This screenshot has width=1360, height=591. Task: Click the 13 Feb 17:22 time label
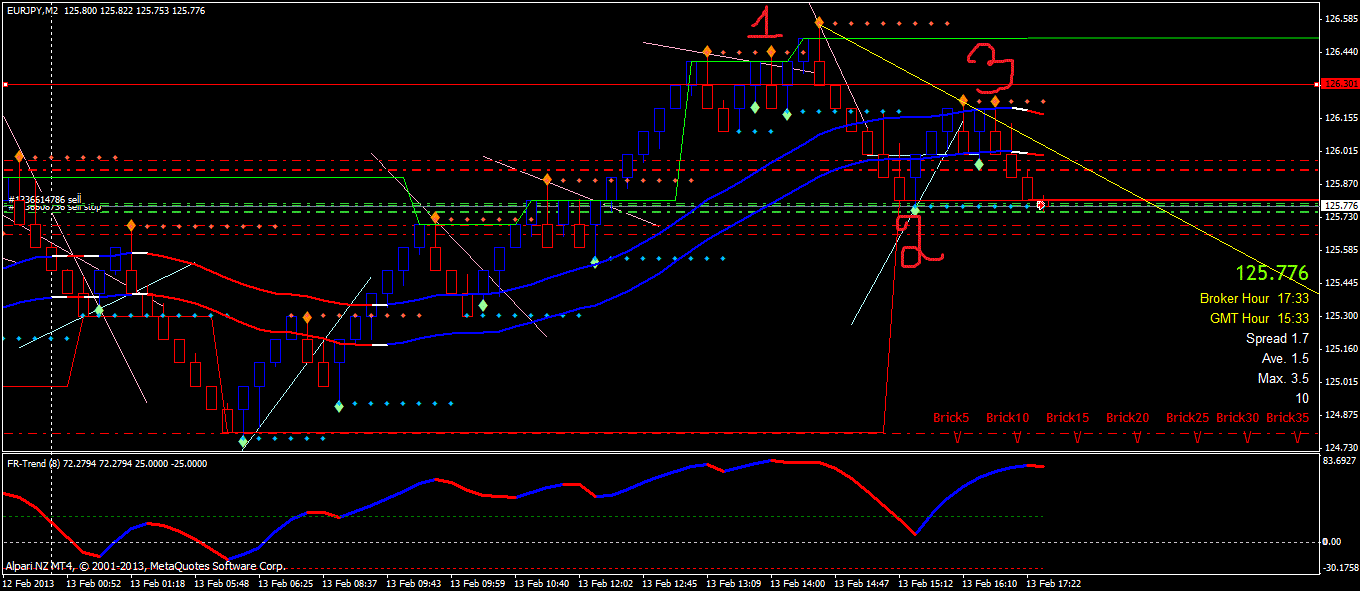[x=1056, y=583]
